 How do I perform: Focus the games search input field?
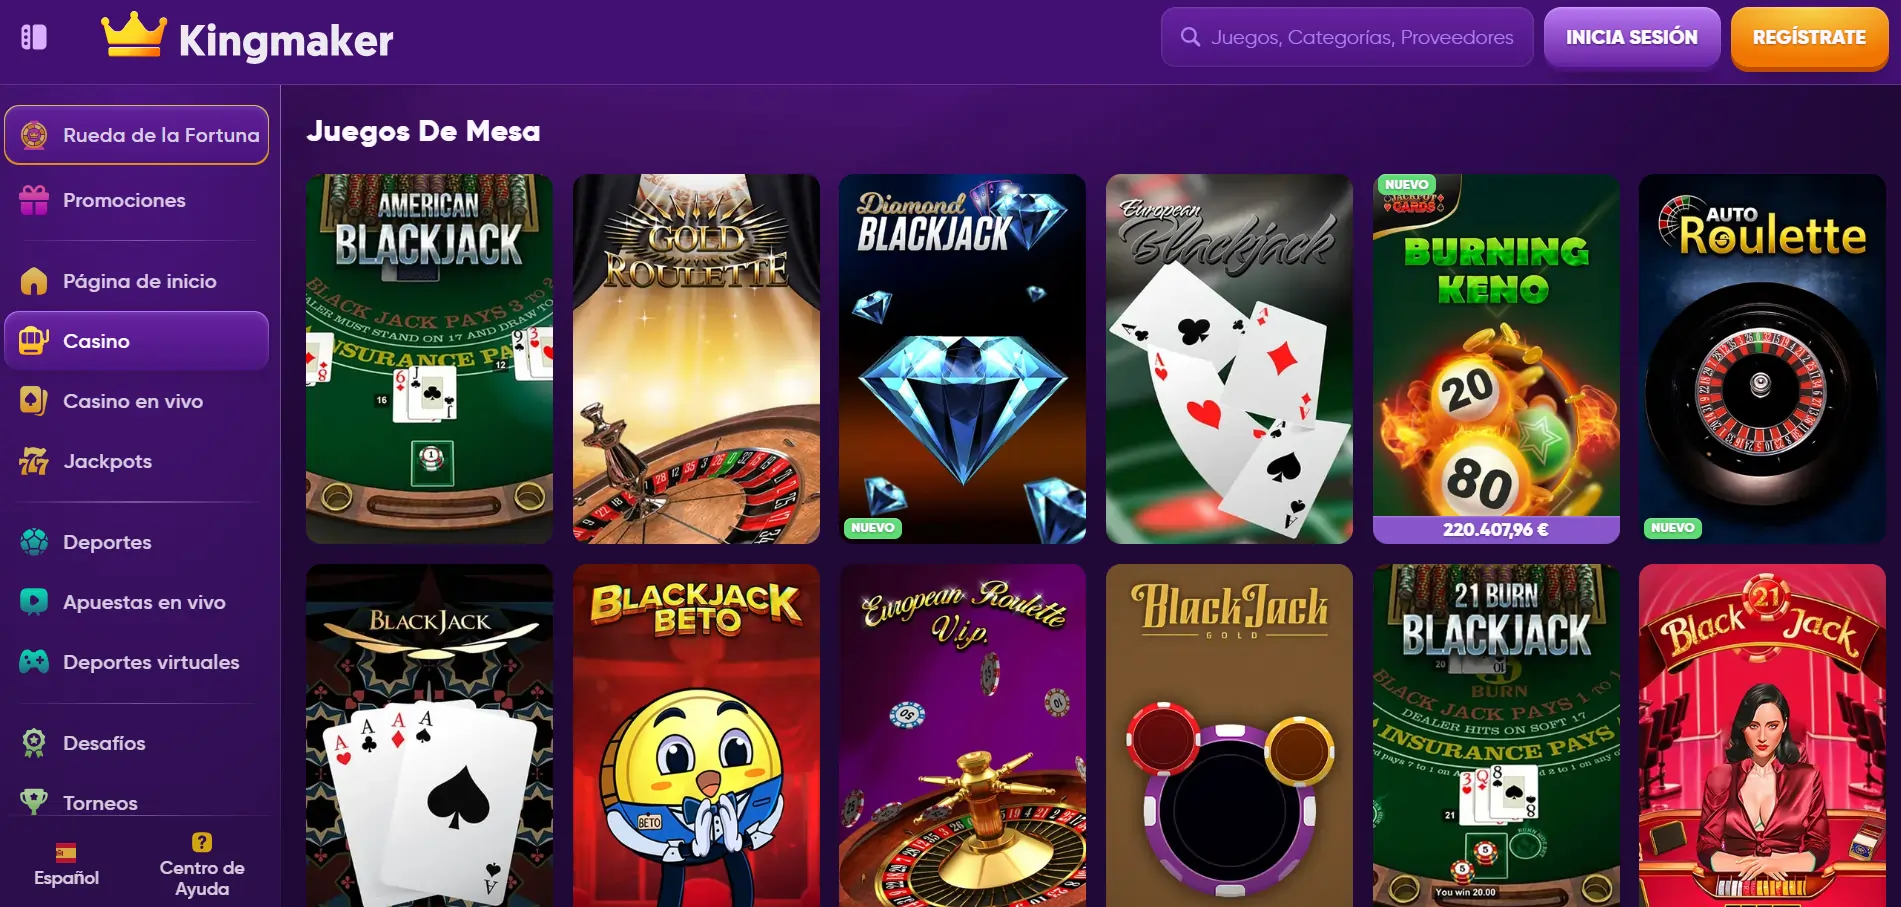point(1361,37)
